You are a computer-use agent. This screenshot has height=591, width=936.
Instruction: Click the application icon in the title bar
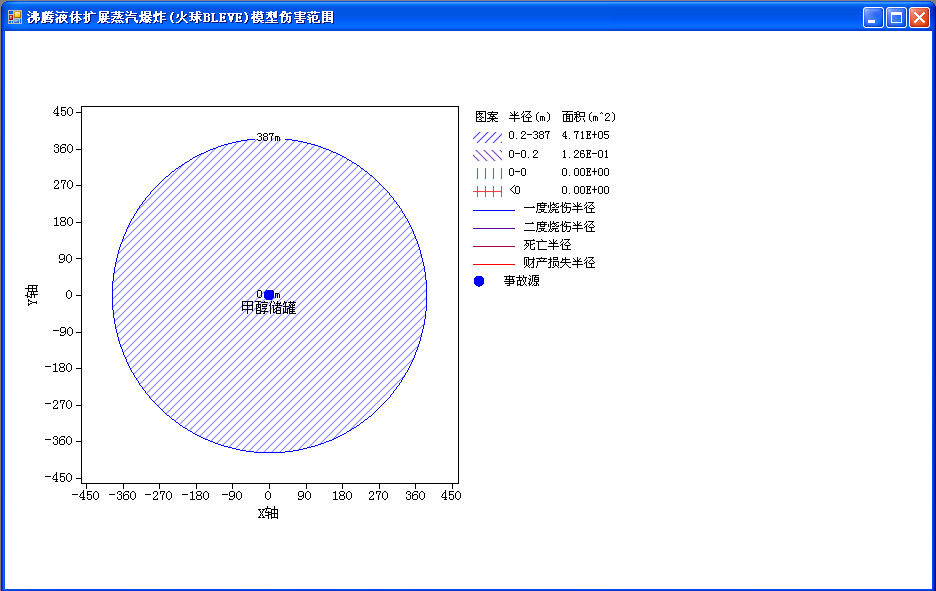pyautogui.click(x=15, y=17)
